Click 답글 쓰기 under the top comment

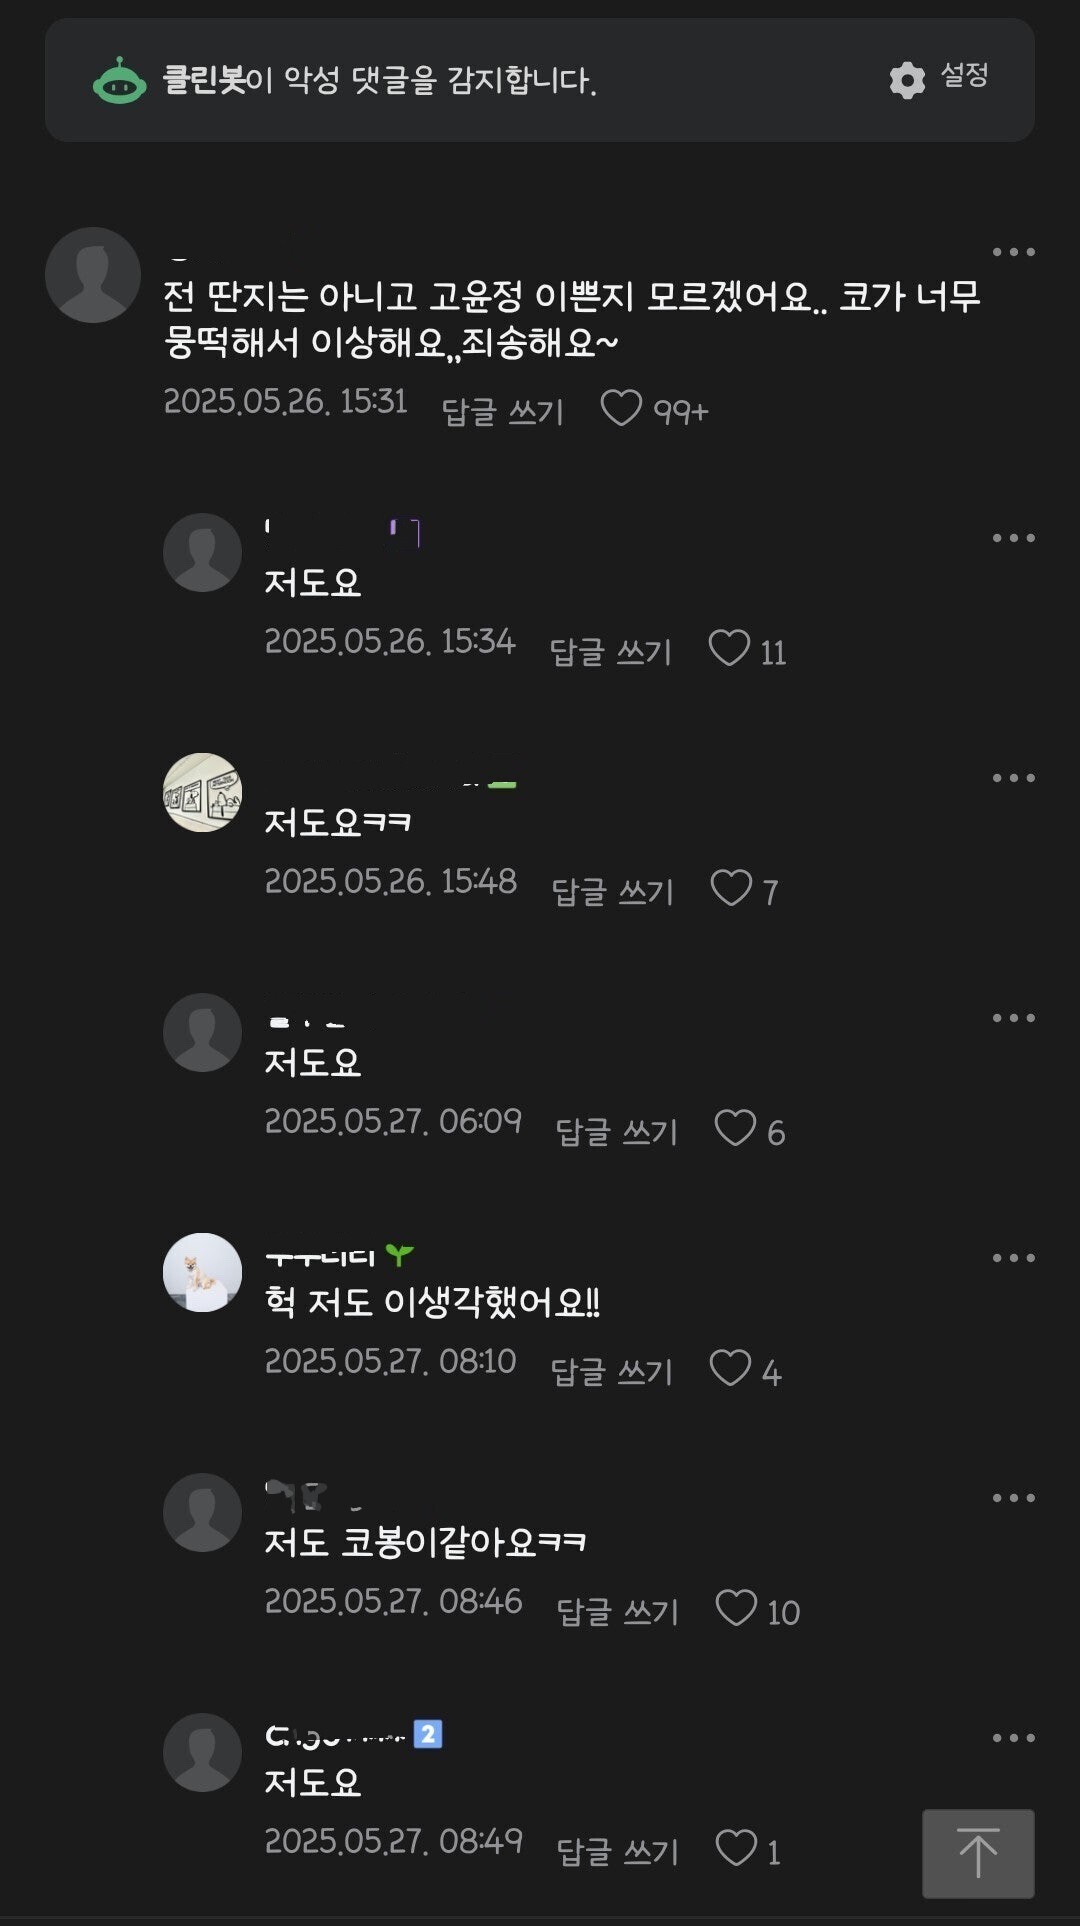click(503, 411)
